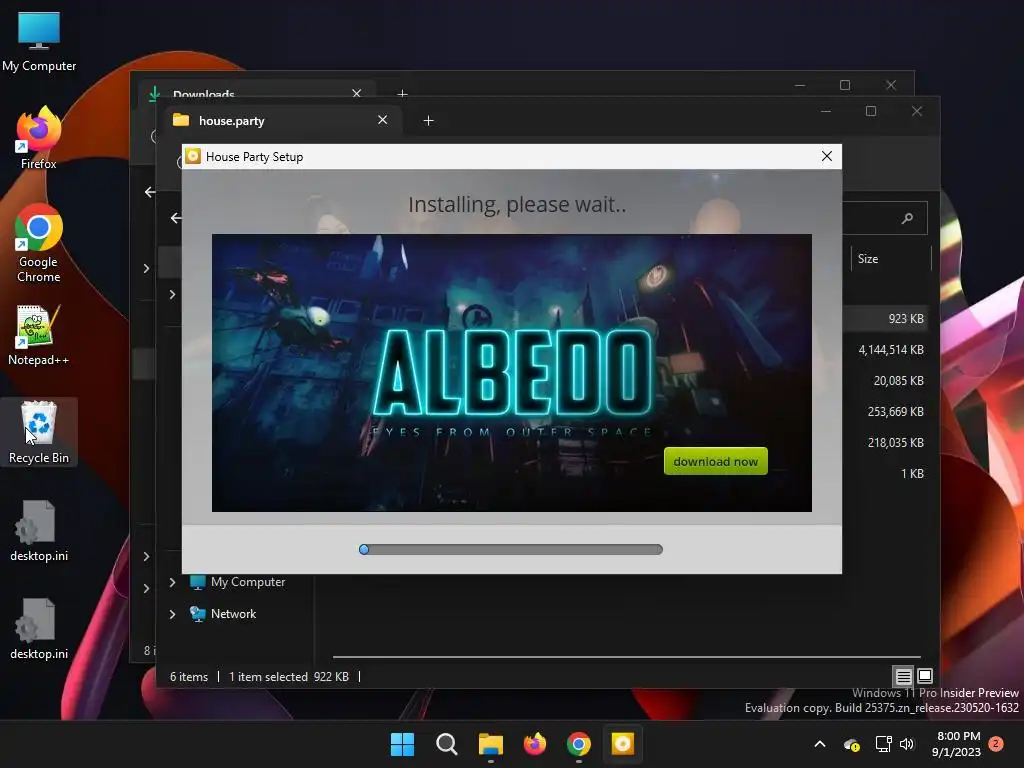The width and height of the screenshot is (1024, 768).
Task: Open the Windows Start menu
Action: (402, 744)
